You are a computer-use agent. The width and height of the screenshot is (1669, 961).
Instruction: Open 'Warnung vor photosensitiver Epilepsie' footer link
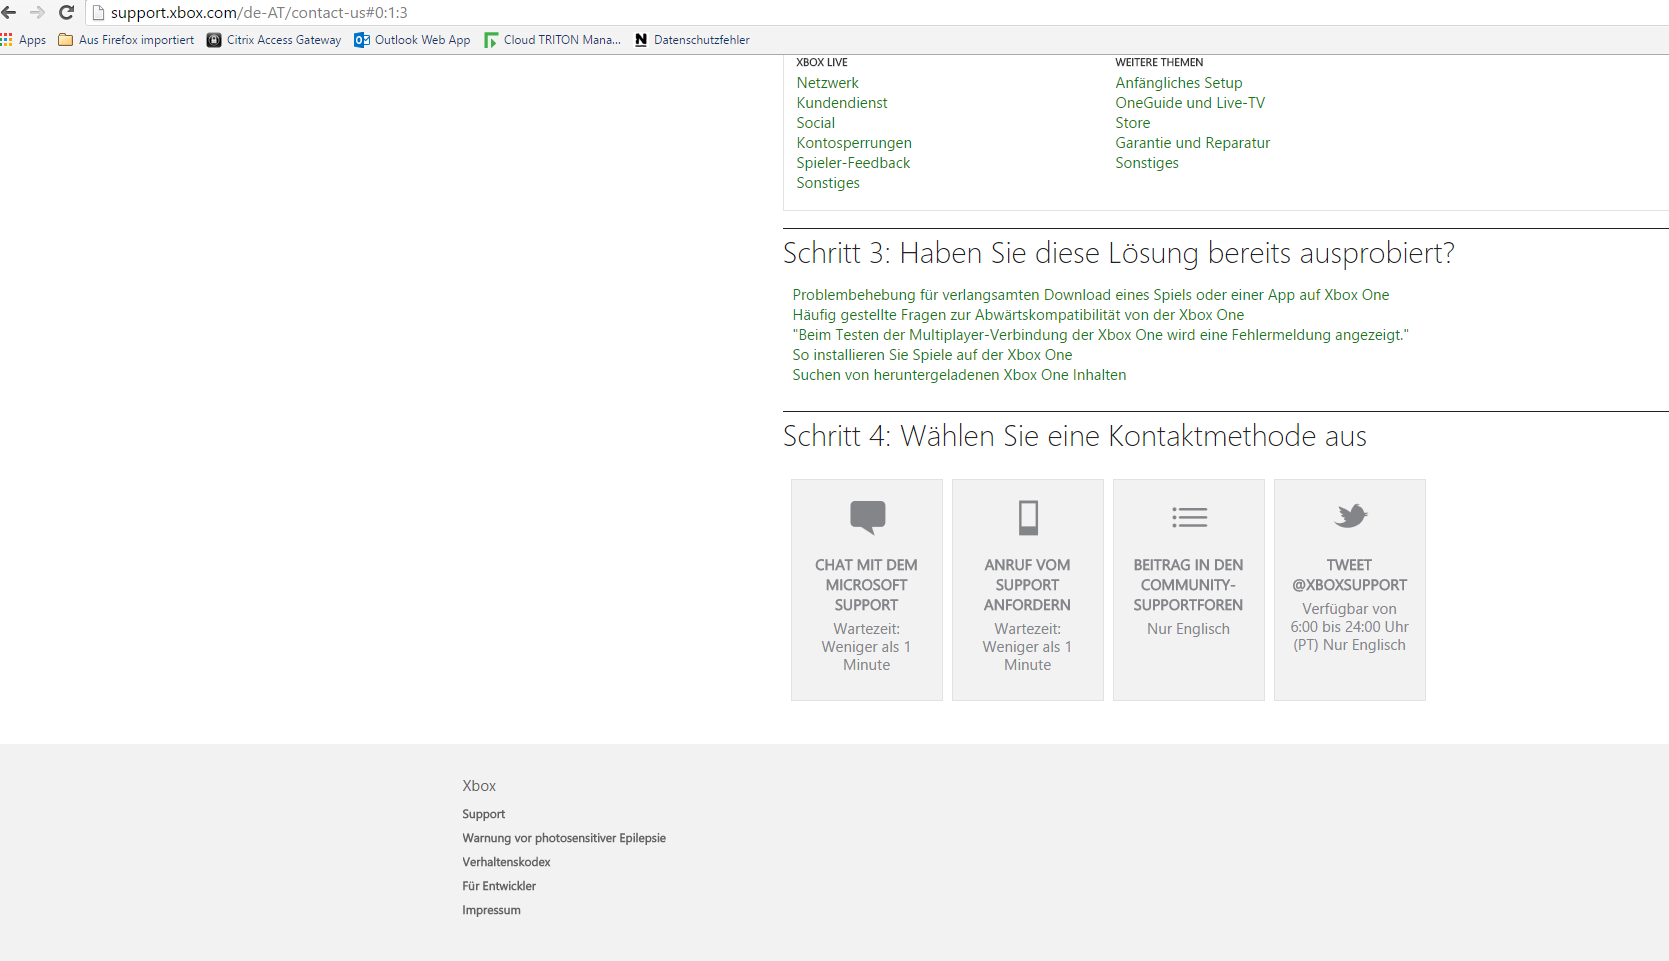[564, 838]
